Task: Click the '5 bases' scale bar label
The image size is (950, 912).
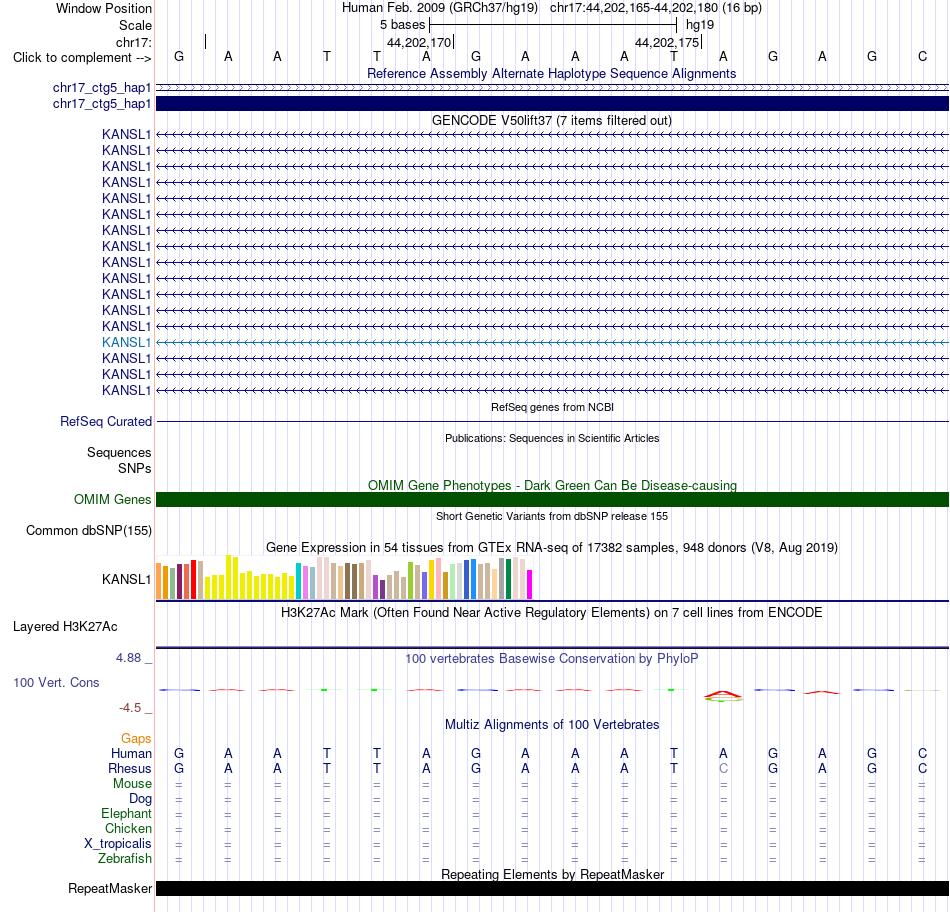Action: click(x=402, y=25)
